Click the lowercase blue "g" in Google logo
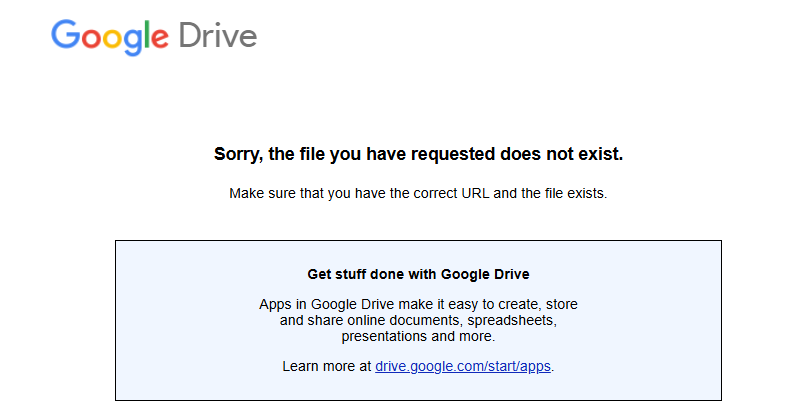795x412 pixels. pyautogui.click(x=133, y=41)
